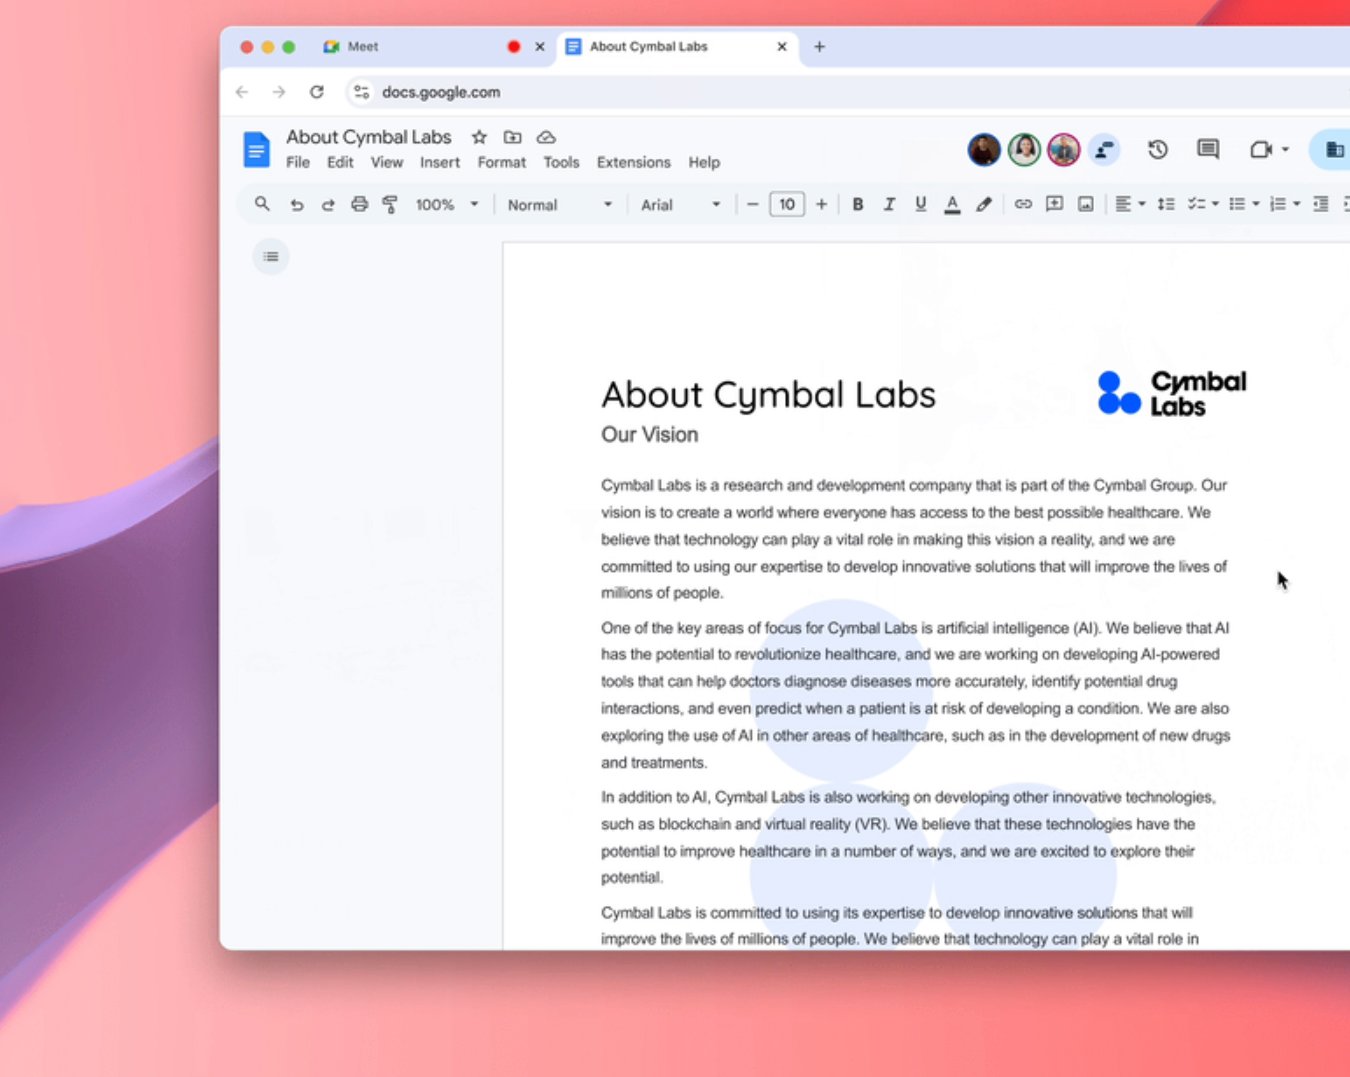Image resolution: width=1350 pixels, height=1077 pixels.
Task: Open the 100% zoom dropdown
Action: pos(447,204)
